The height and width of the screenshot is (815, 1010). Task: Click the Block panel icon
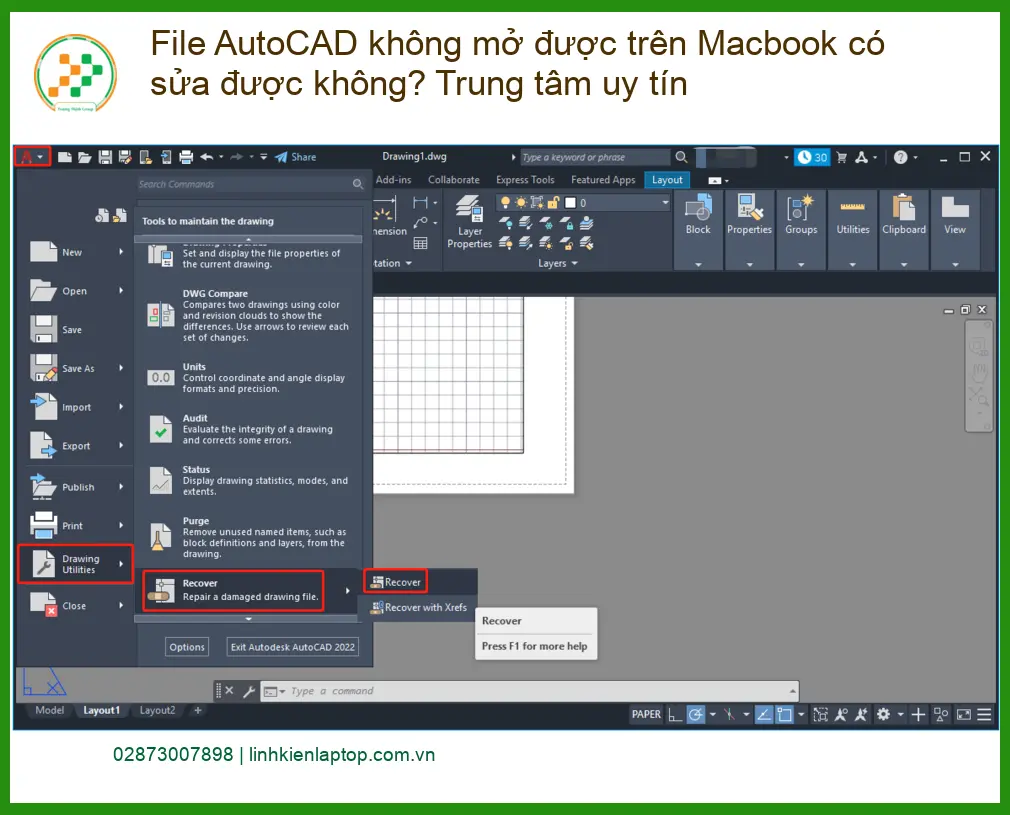(x=698, y=208)
